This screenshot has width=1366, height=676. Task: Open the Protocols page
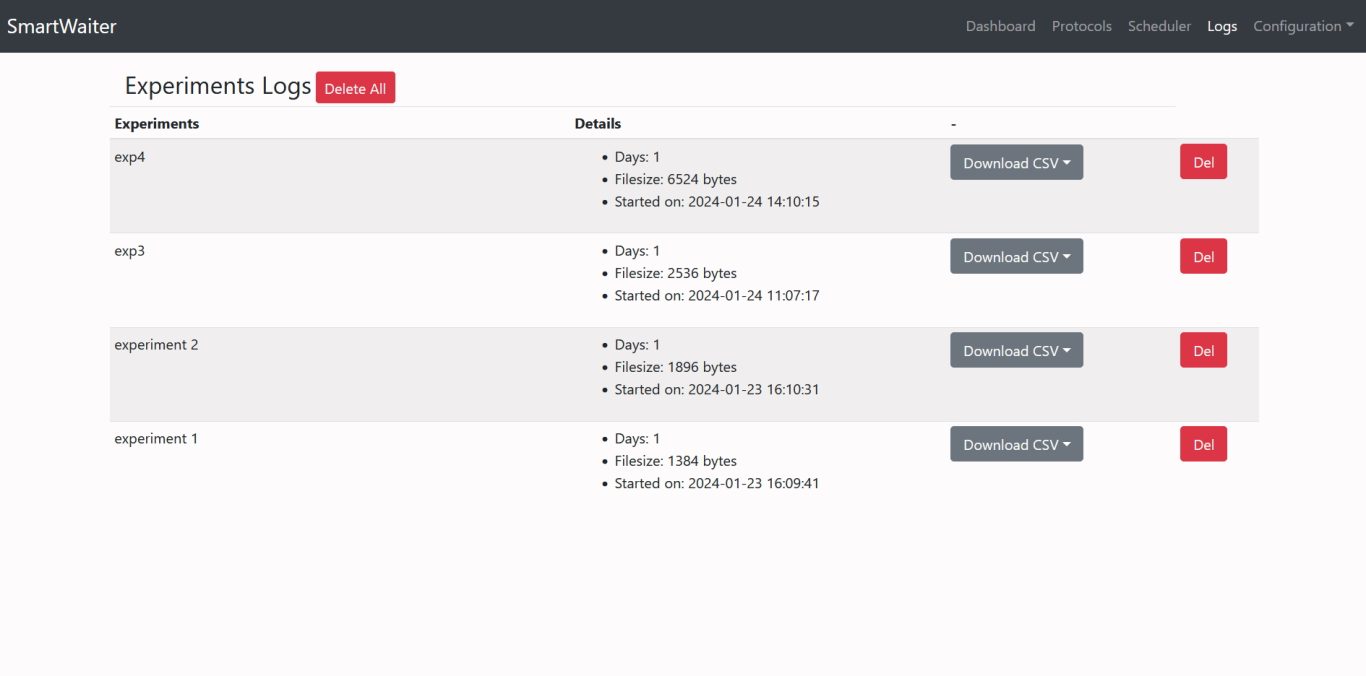(x=1081, y=26)
